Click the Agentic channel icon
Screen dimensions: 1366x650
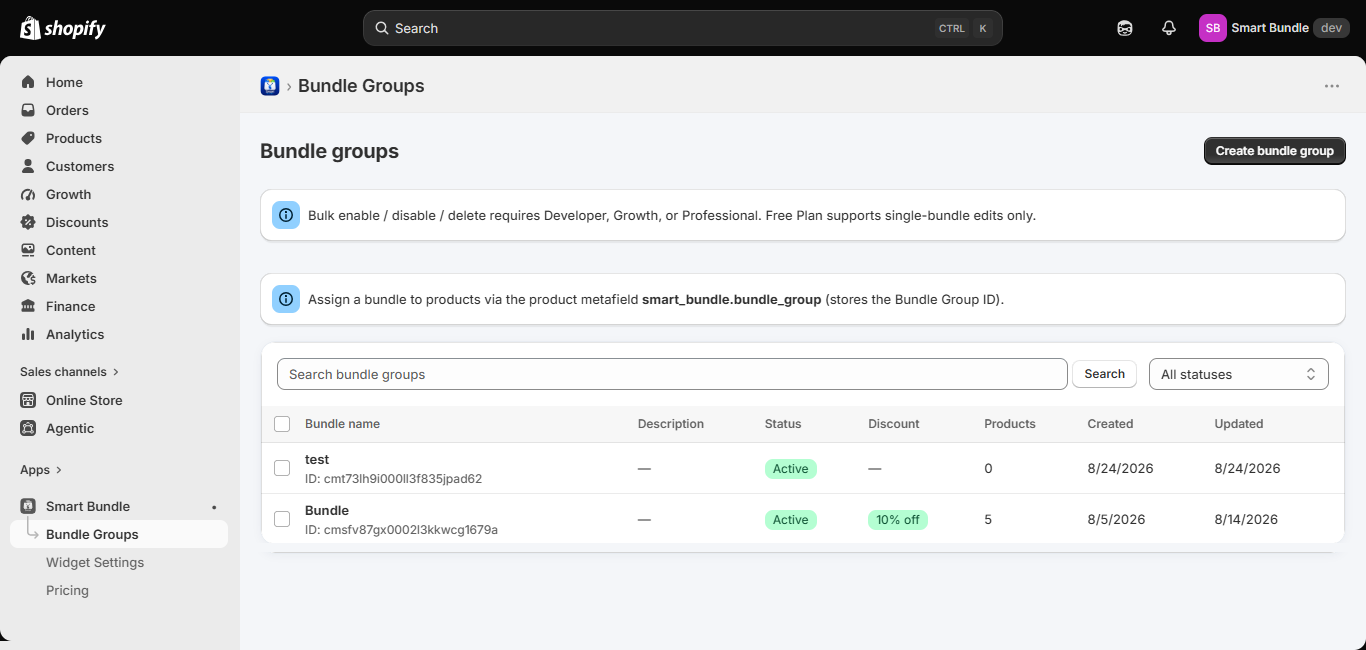[x=28, y=428]
